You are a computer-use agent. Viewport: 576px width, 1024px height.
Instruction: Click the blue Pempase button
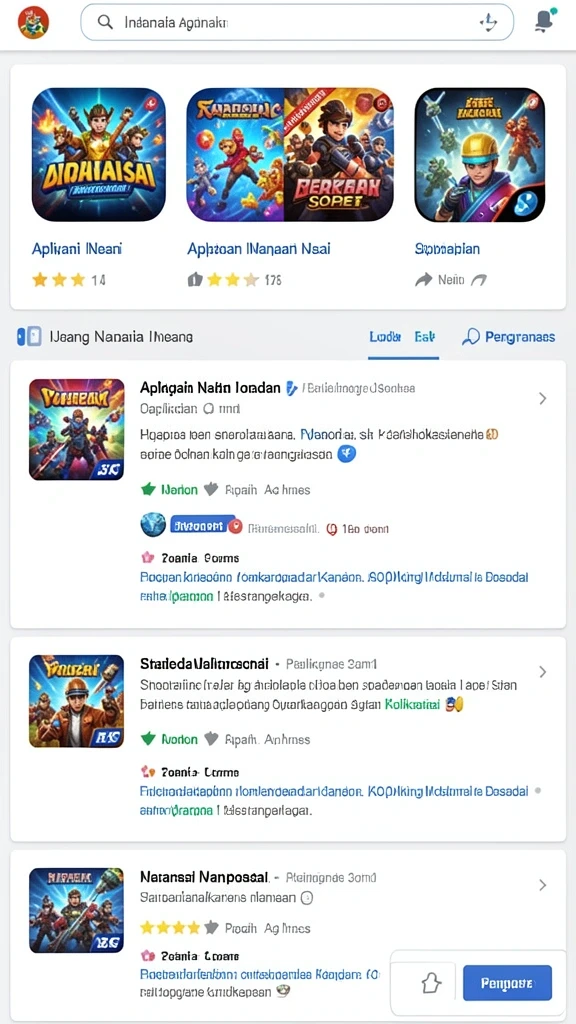507,983
